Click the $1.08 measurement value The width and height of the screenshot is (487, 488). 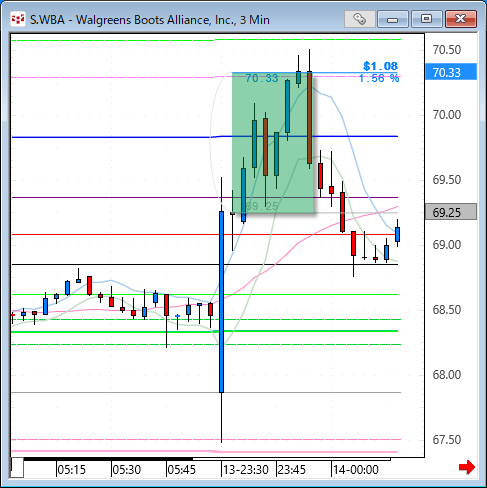380,66
